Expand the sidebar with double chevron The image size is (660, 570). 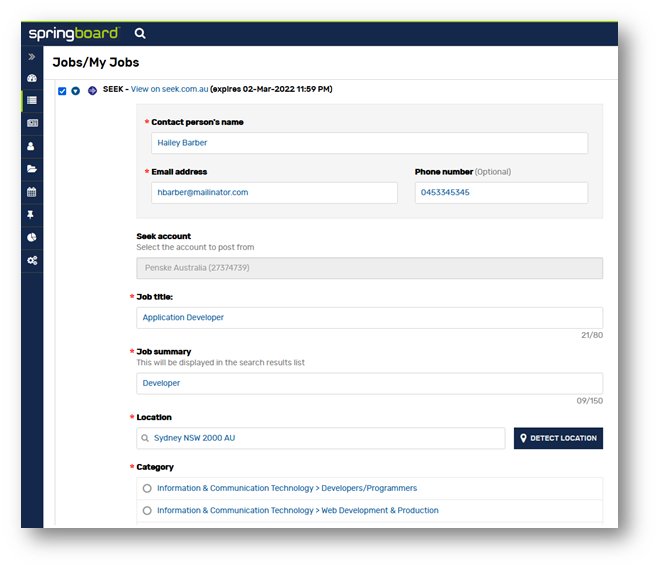coord(32,56)
